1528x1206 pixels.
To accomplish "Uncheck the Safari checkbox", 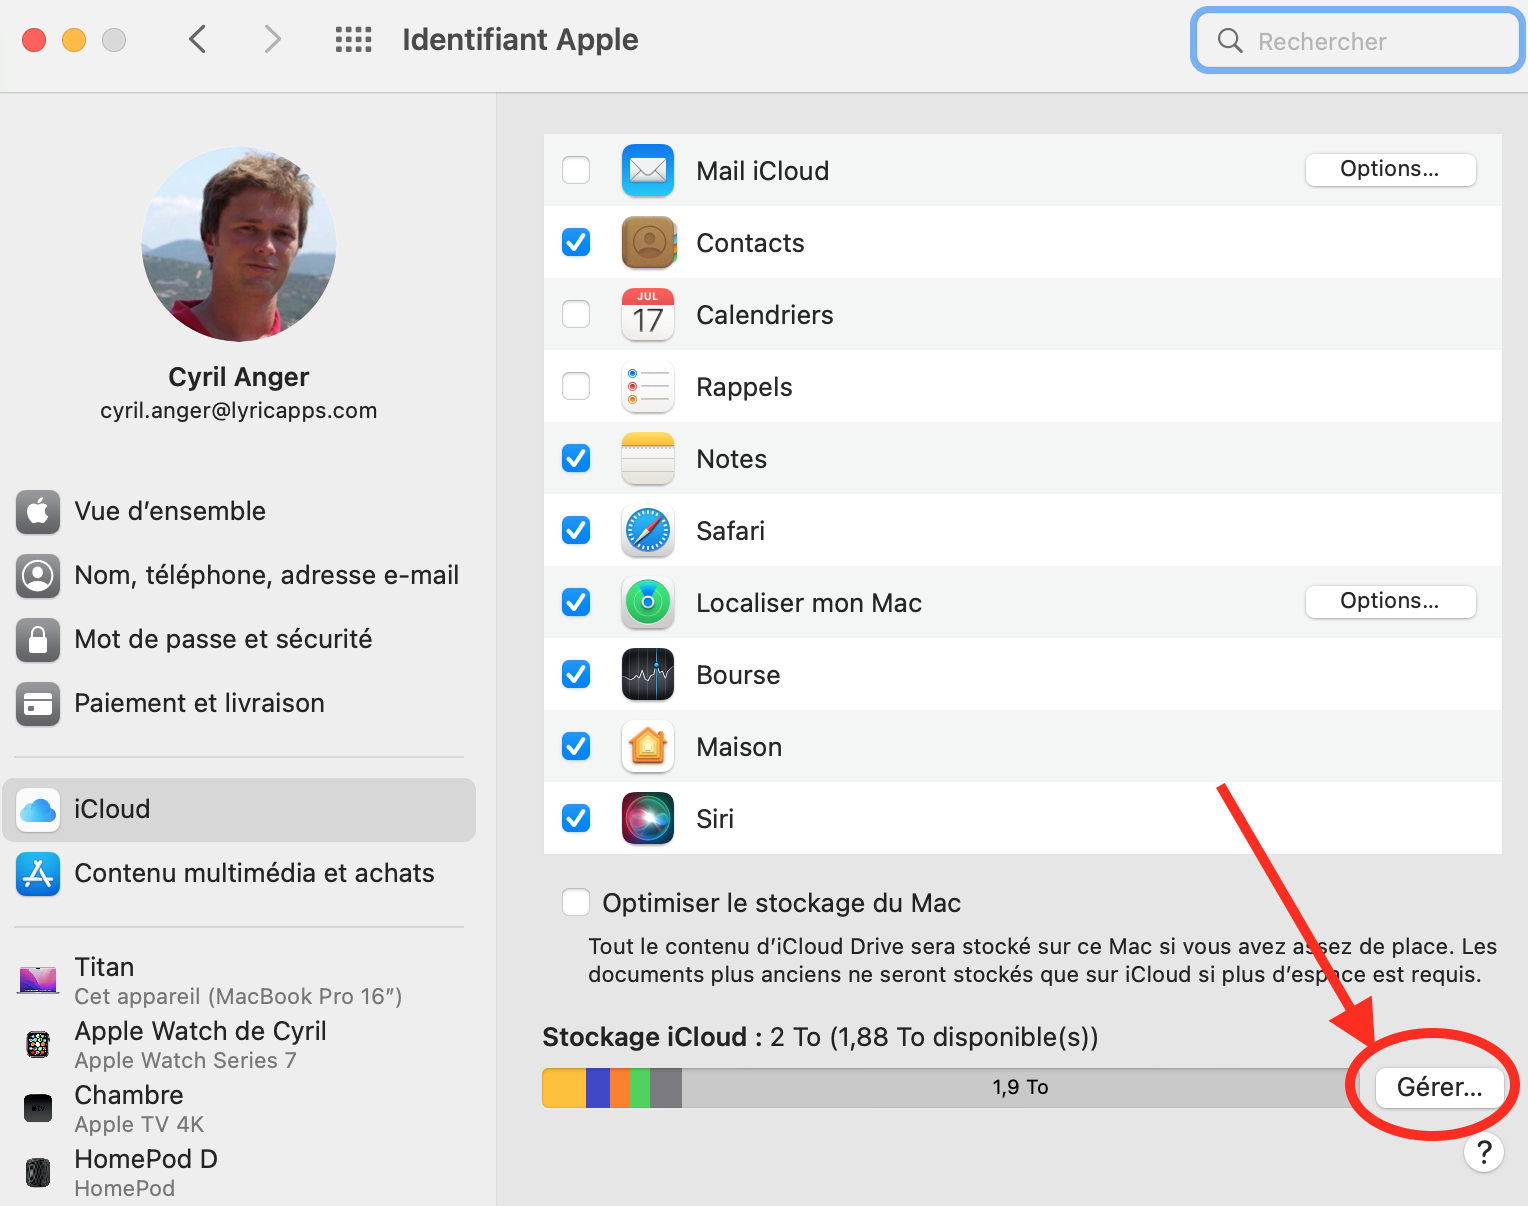I will pos(576,530).
